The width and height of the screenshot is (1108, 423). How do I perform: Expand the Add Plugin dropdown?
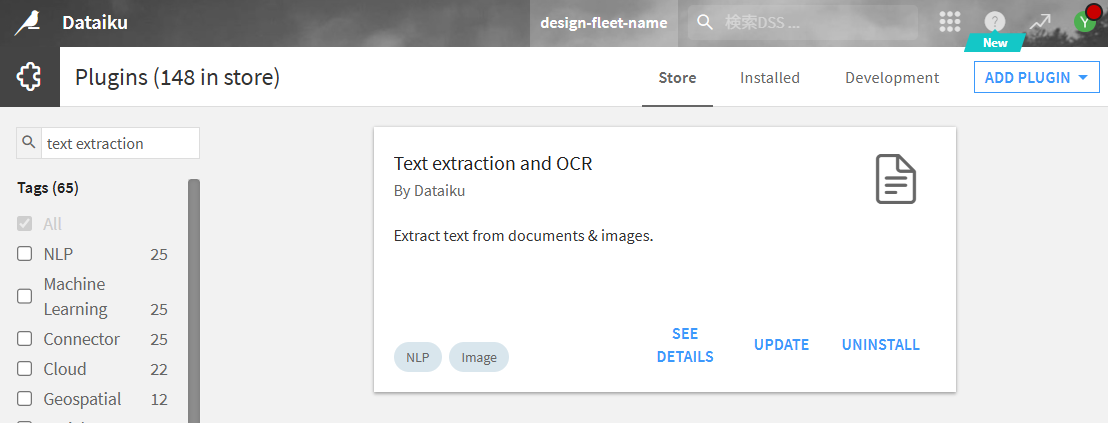coord(1036,77)
